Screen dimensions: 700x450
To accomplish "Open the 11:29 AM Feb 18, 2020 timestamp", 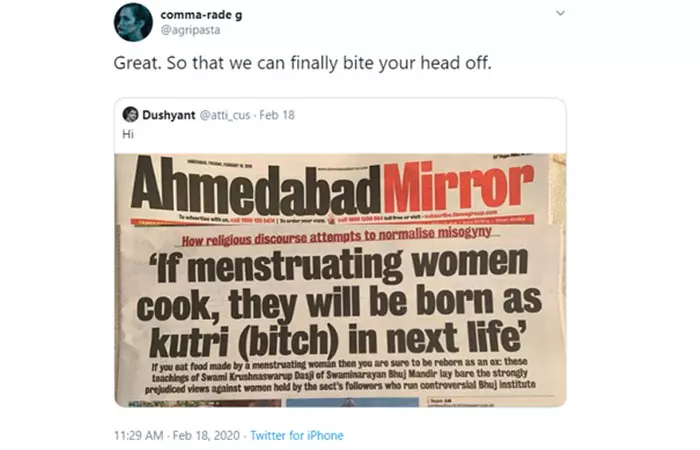I will [177, 435].
